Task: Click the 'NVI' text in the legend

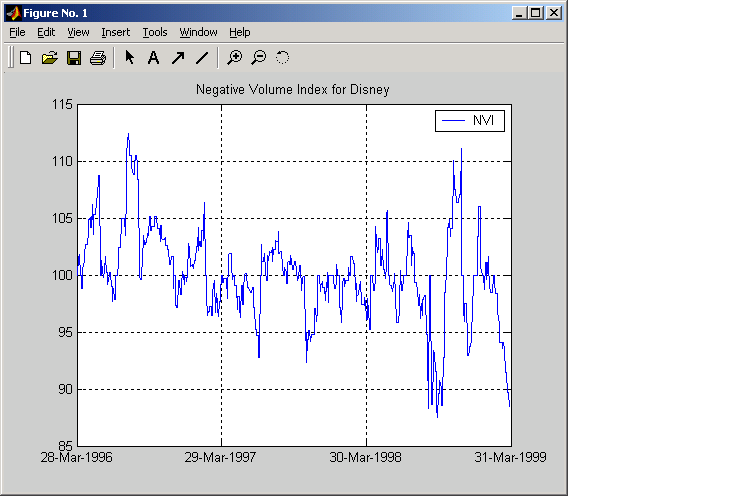Action: (x=483, y=121)
